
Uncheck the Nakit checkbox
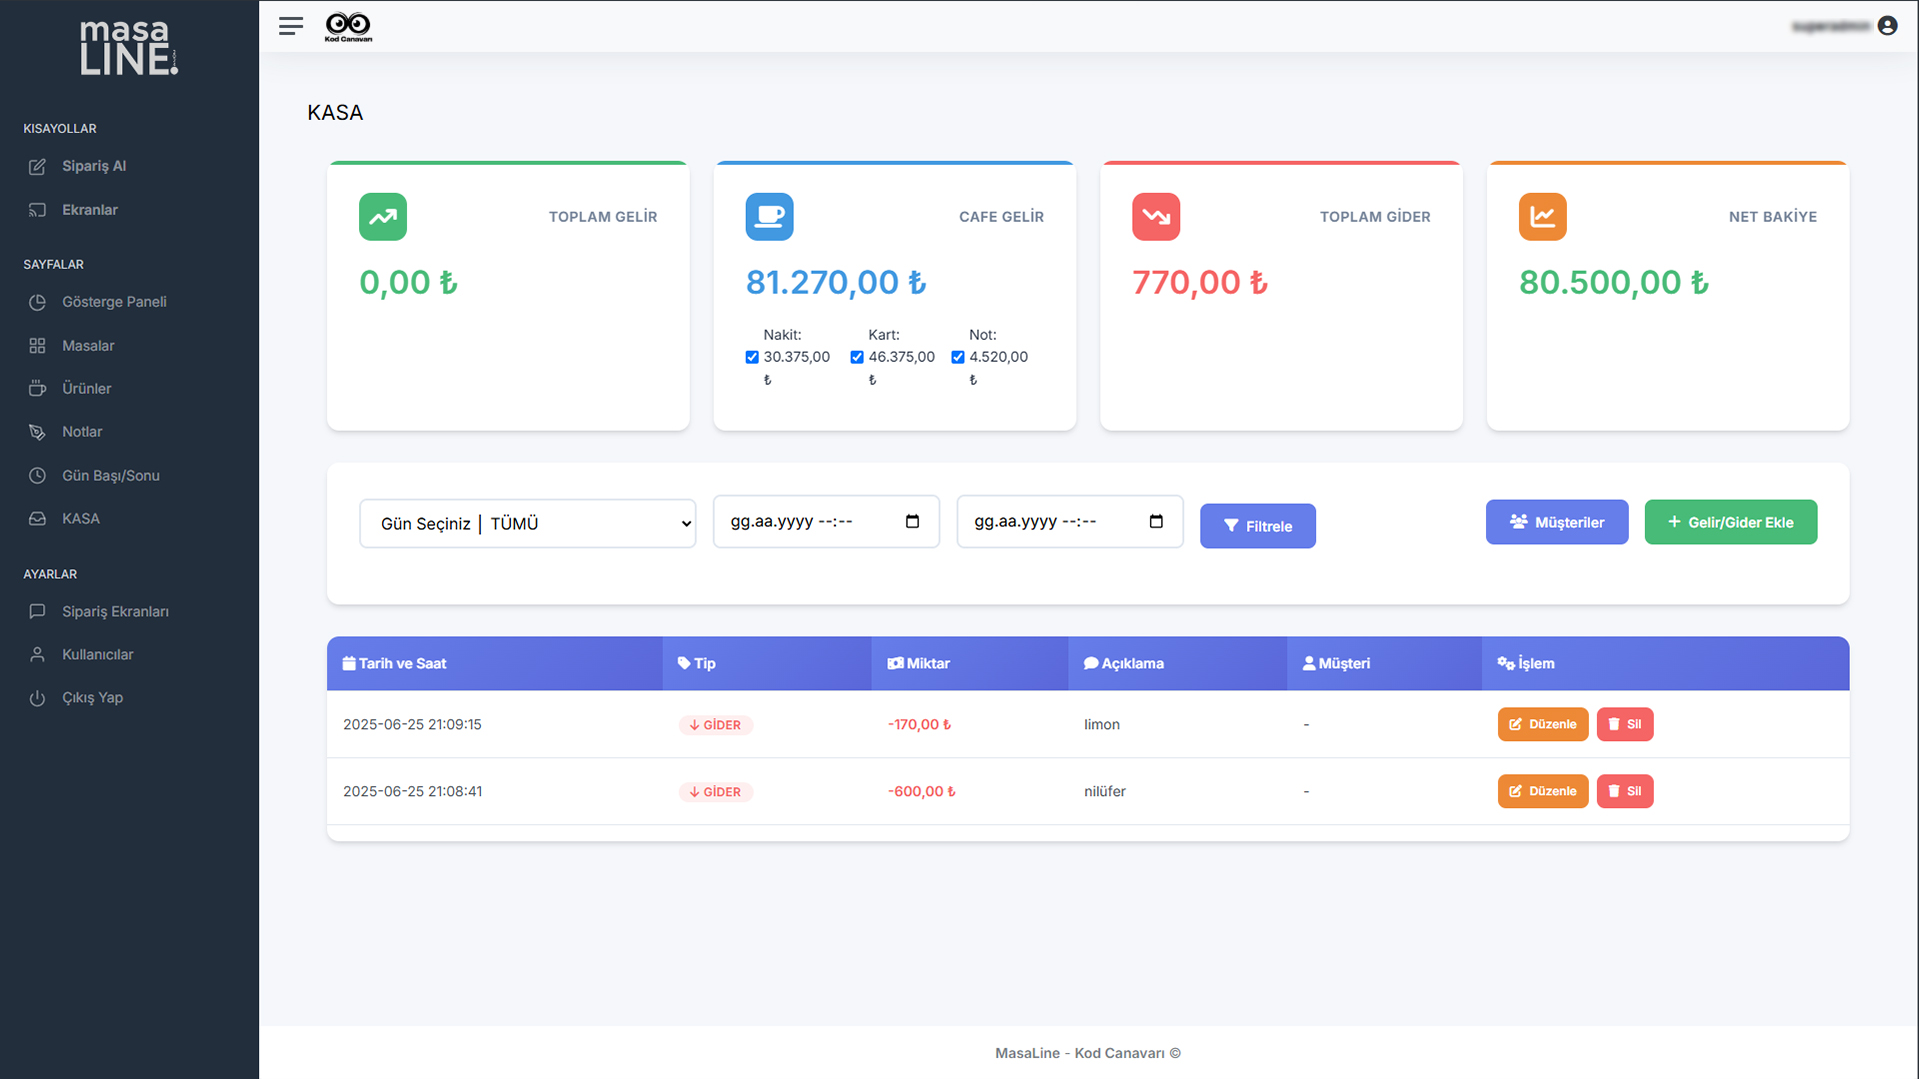point(752,357)
